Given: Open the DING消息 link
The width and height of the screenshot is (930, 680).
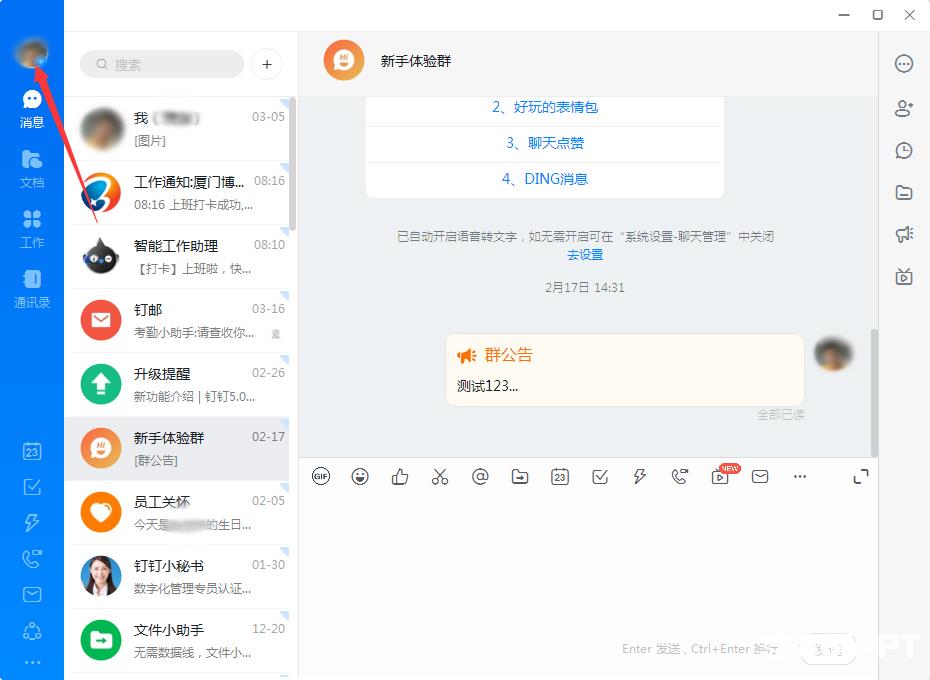Looking at the screenshot, I should click(545, 179).
